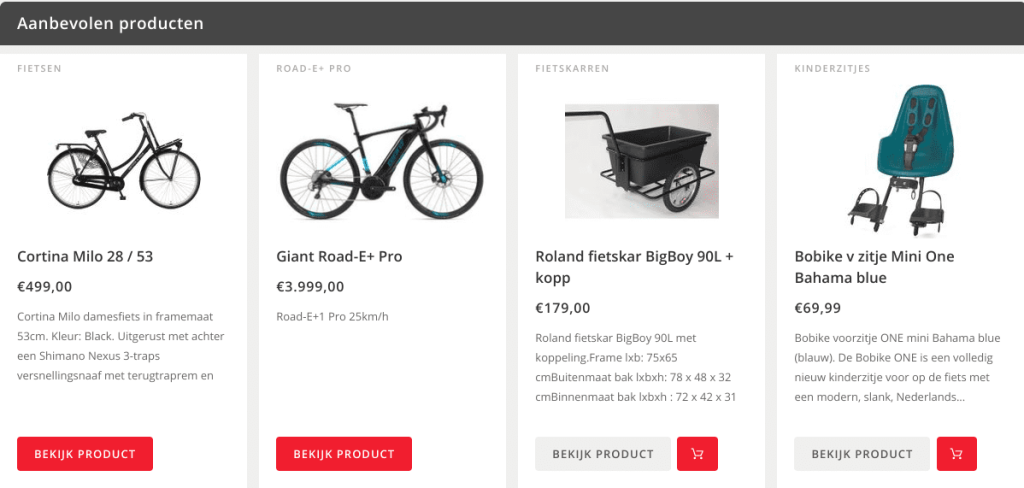This screenshot has width=1024, height=488.
Task: Open the Giant Road-E+ Pro title link
Action: (x=339, y=256)
